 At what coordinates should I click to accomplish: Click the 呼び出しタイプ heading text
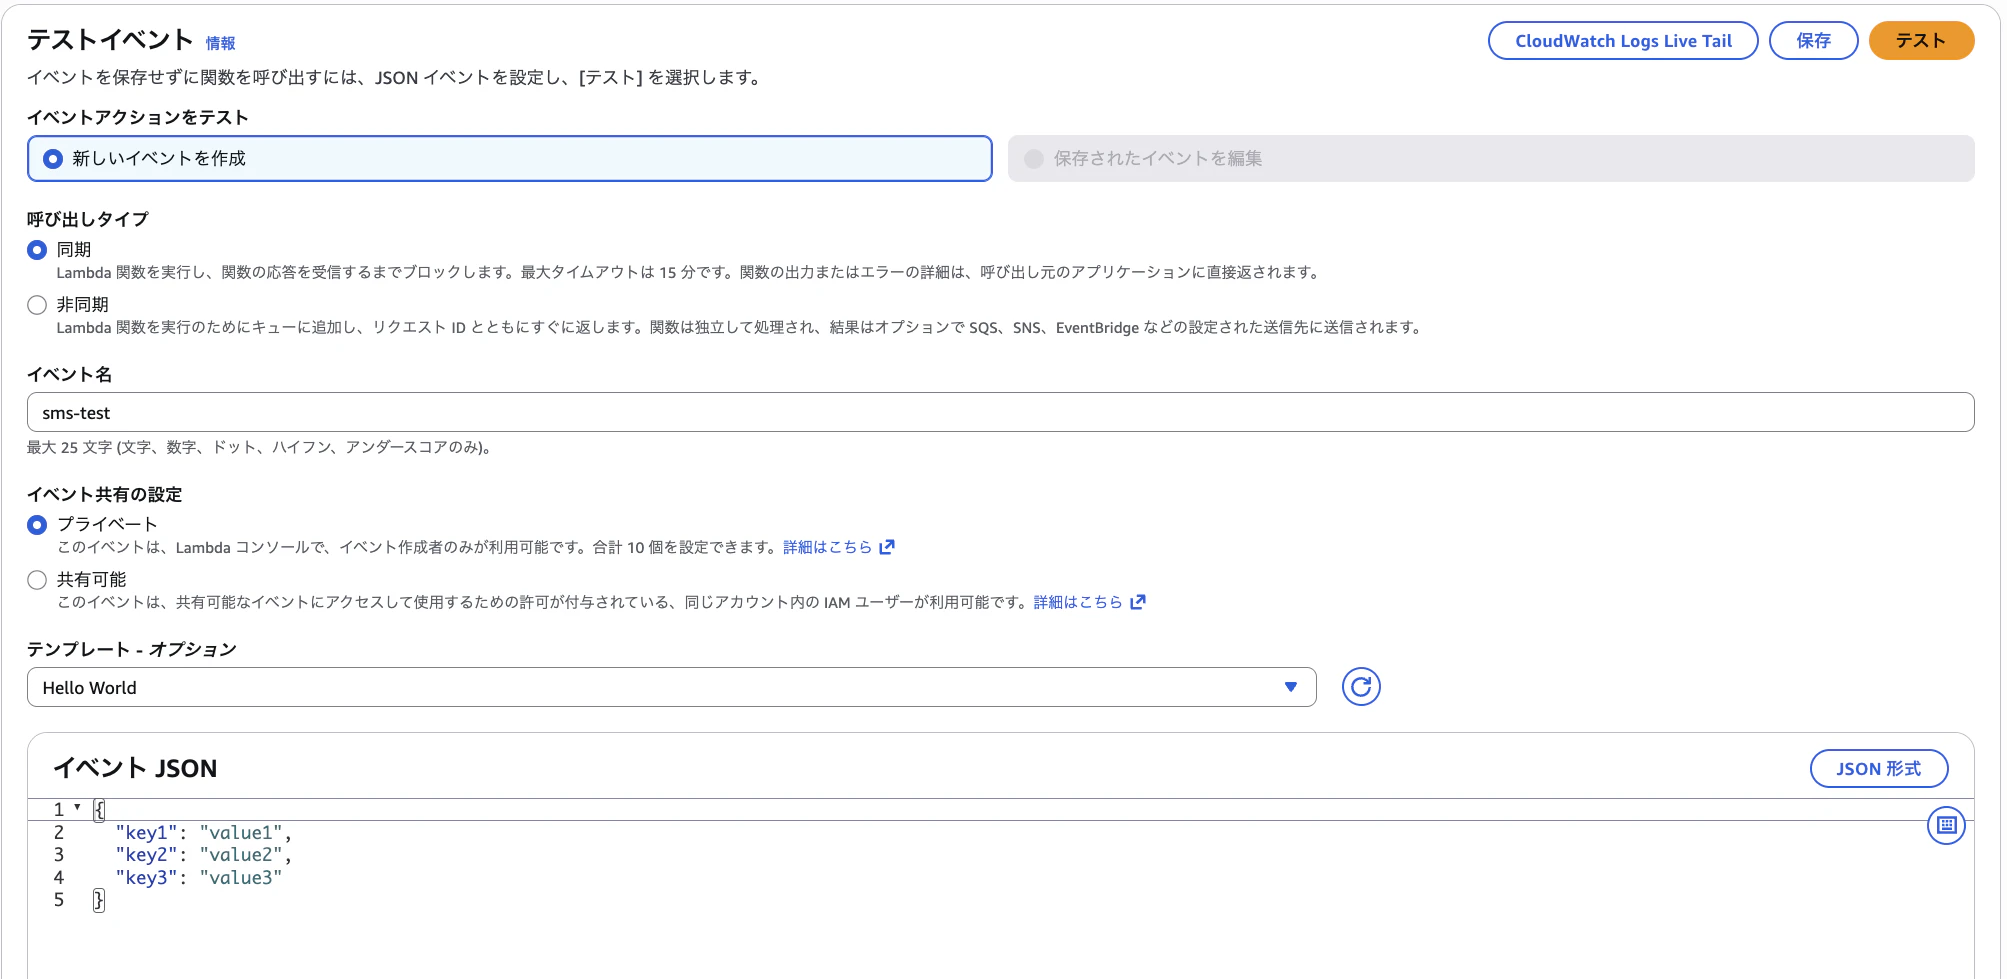(x=88, y=219)
